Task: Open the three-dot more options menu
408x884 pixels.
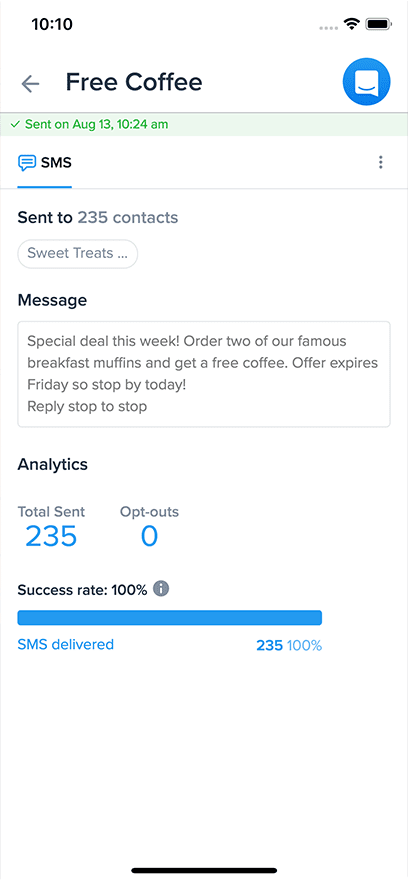Action: tap(381, 162)
